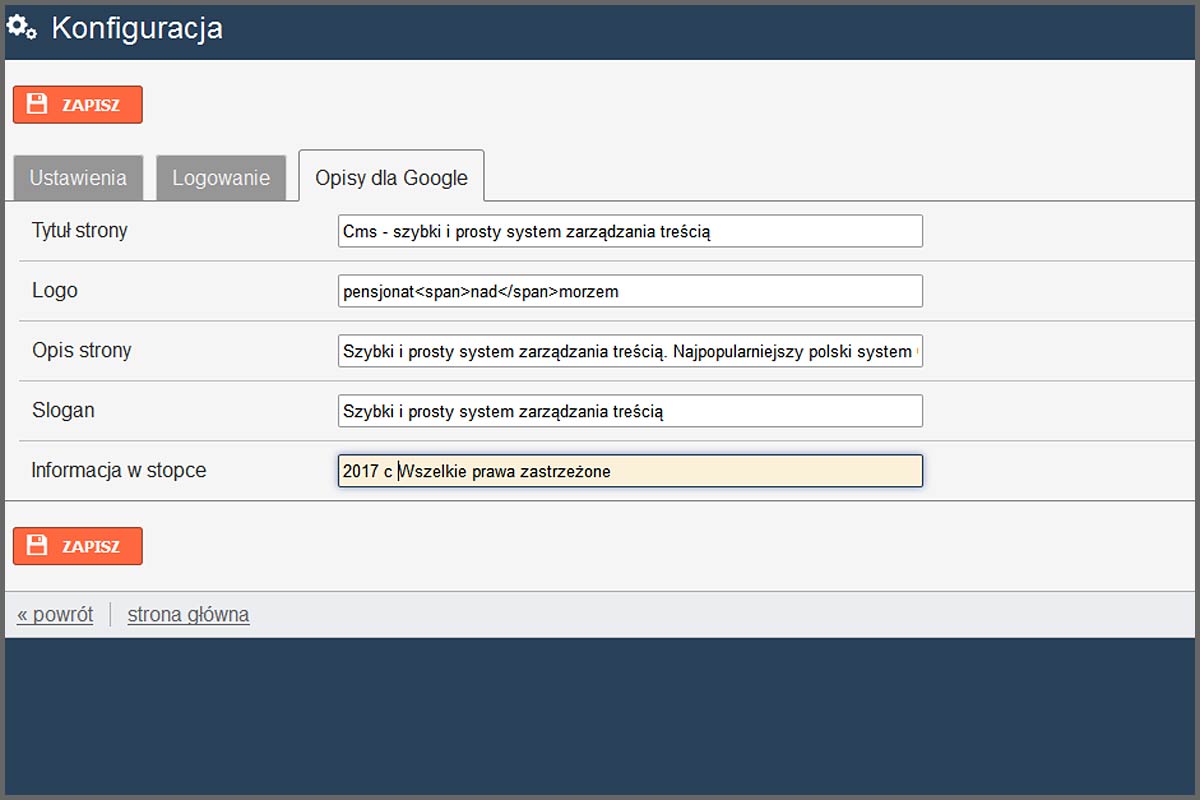Click into the Logo input field

630,291
